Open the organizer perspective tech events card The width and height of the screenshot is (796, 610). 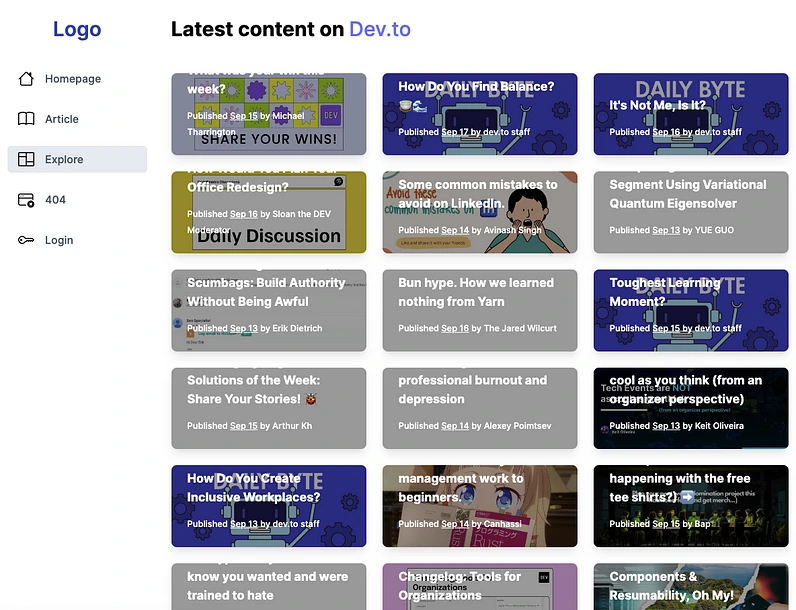pyautogui.click(x=691, y=408)
